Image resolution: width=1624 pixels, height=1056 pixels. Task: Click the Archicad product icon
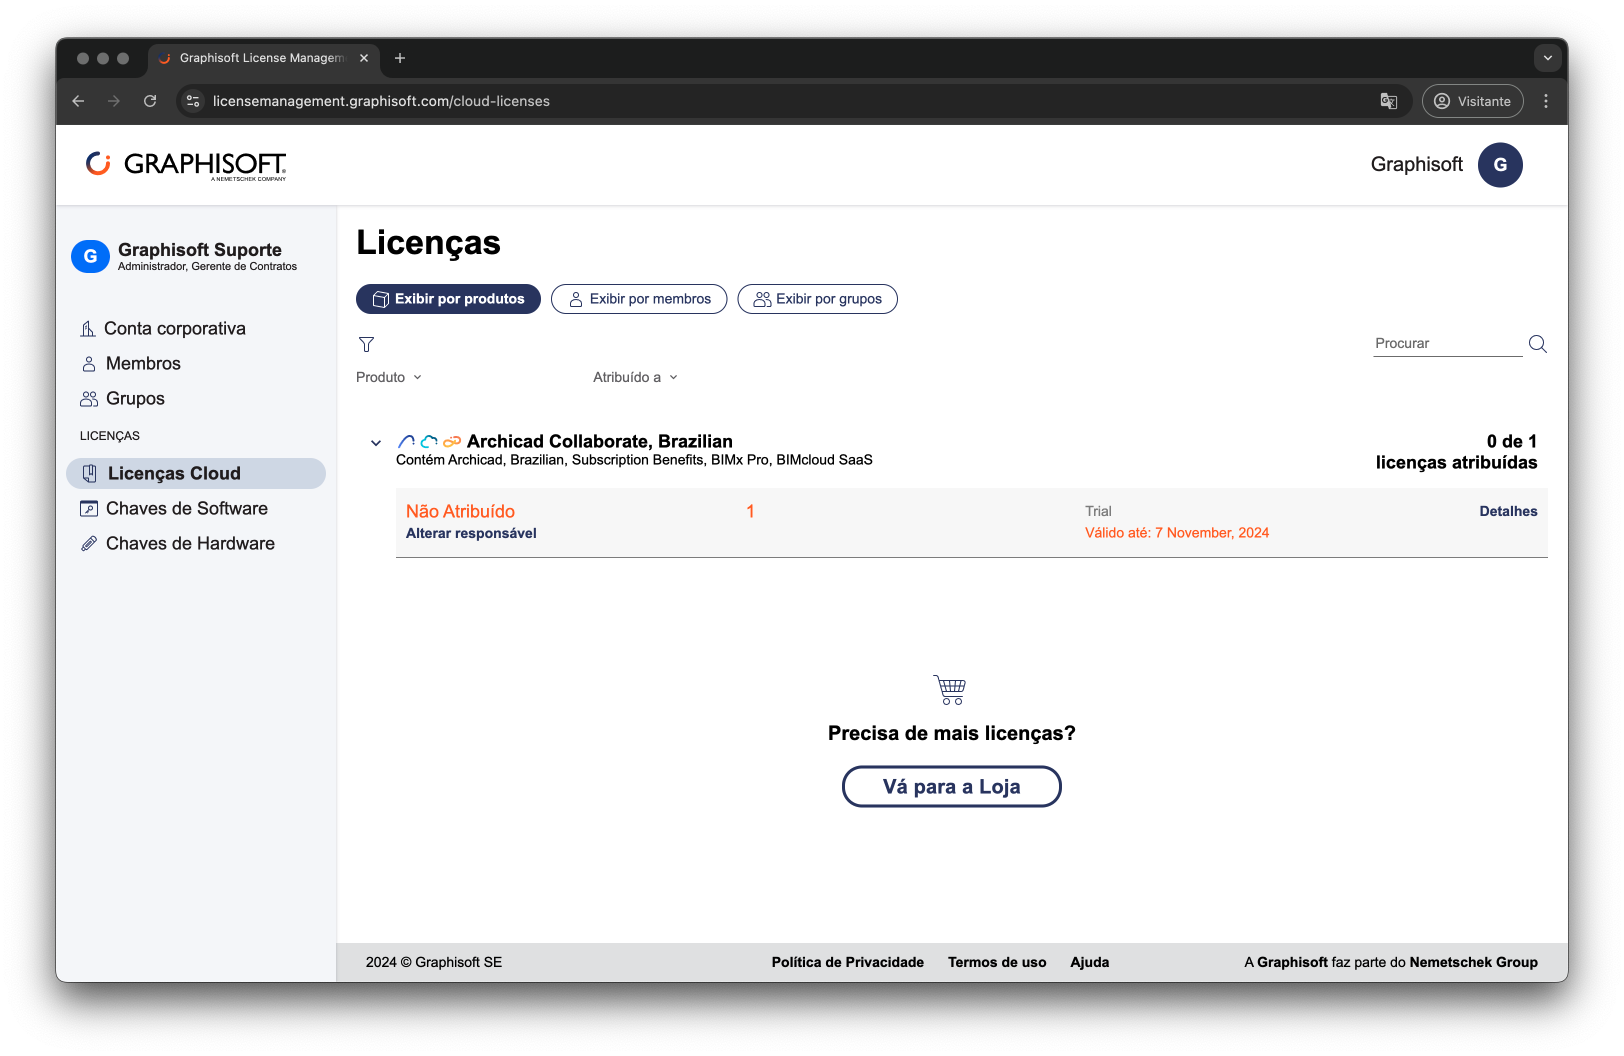click(x=406, y=441)
